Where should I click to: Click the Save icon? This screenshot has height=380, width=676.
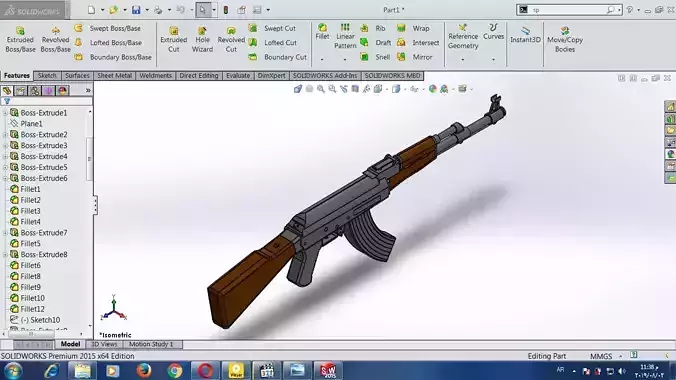pyautogui.click(x=136, y=10)
